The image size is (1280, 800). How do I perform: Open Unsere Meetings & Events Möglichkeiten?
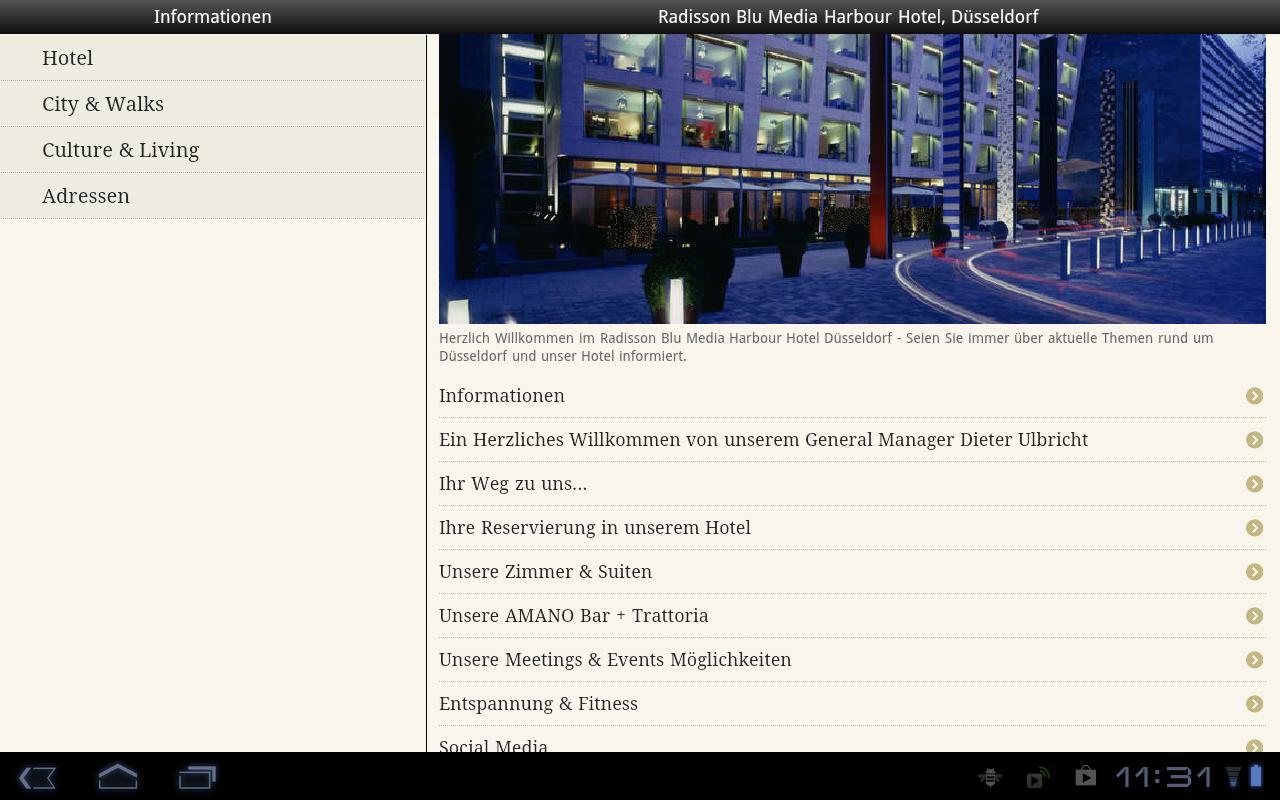852,660
